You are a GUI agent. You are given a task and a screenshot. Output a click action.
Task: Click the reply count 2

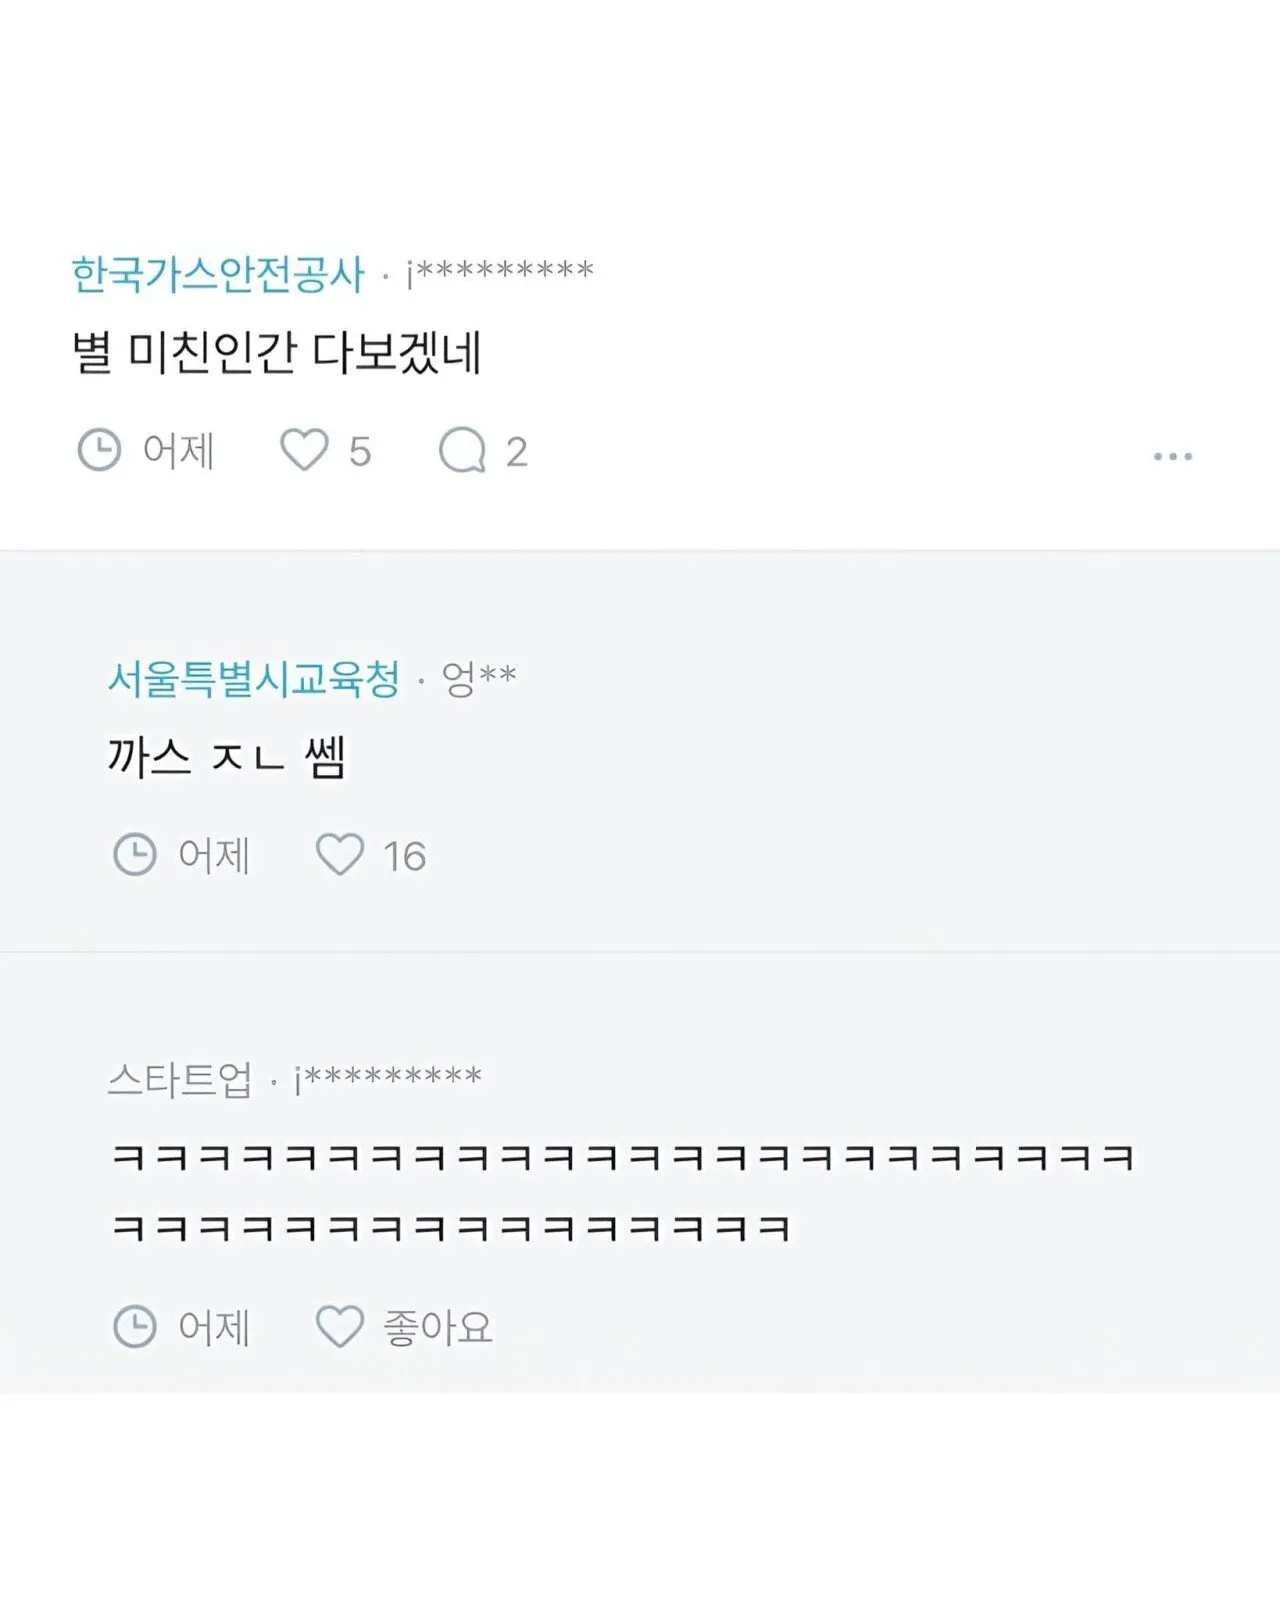pyautogui.click(x=516, y=452)
